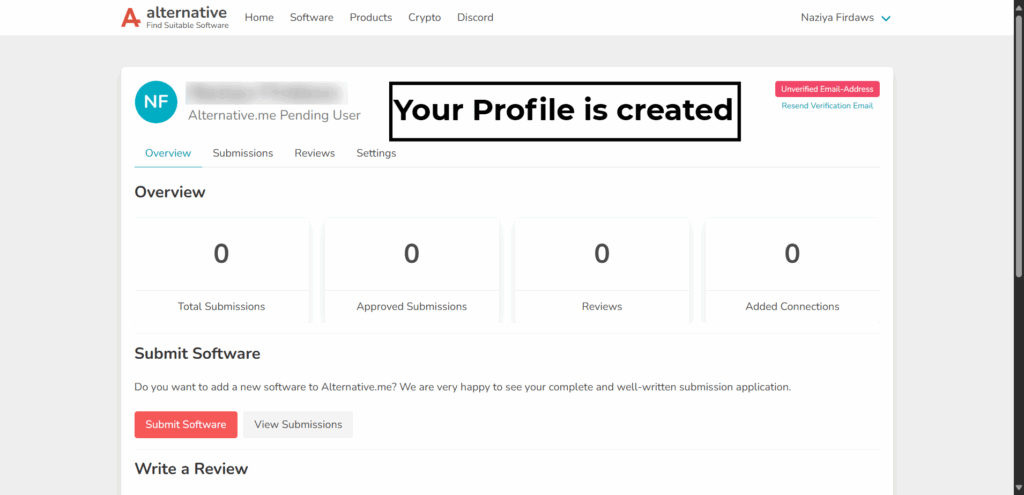Click the 'Submit Software' section heading
This screenshot has height=495, width=1024.
click(x=197, y=354)
